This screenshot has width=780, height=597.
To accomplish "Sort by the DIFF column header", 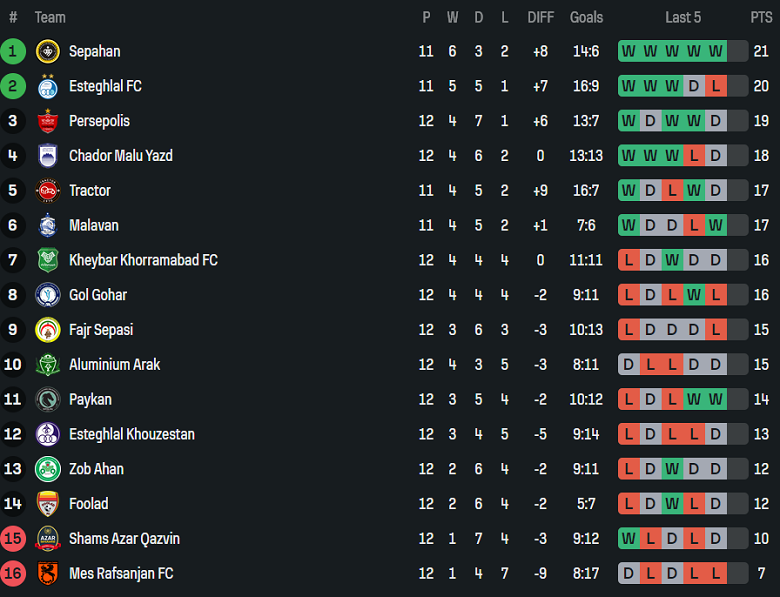I will point(540,17).
